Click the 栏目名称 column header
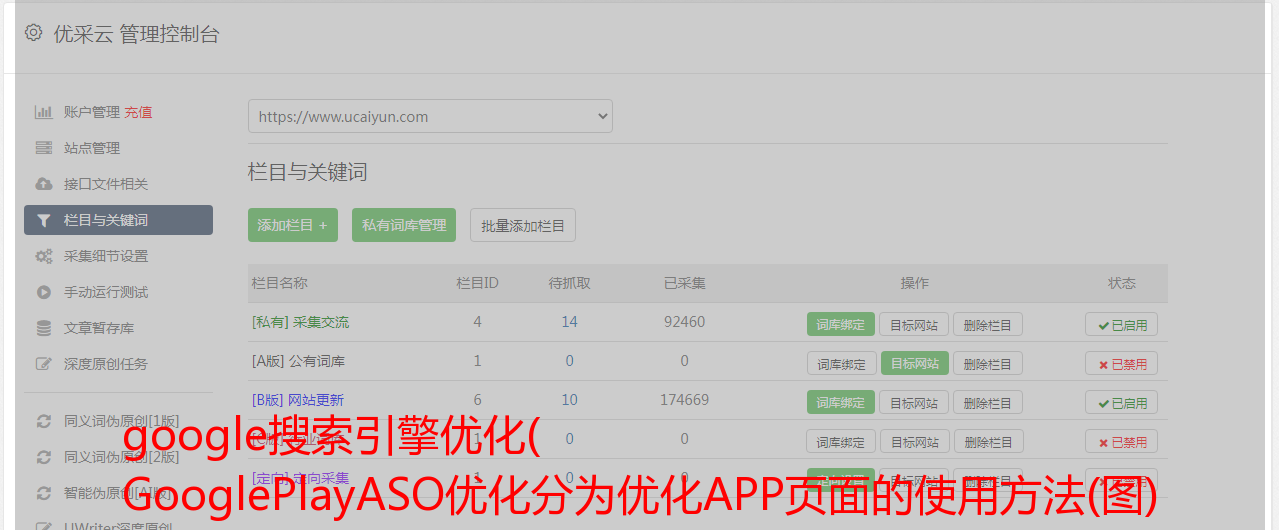The width and height of the screenshot is (1279, 530). click(x=279, y=283)
